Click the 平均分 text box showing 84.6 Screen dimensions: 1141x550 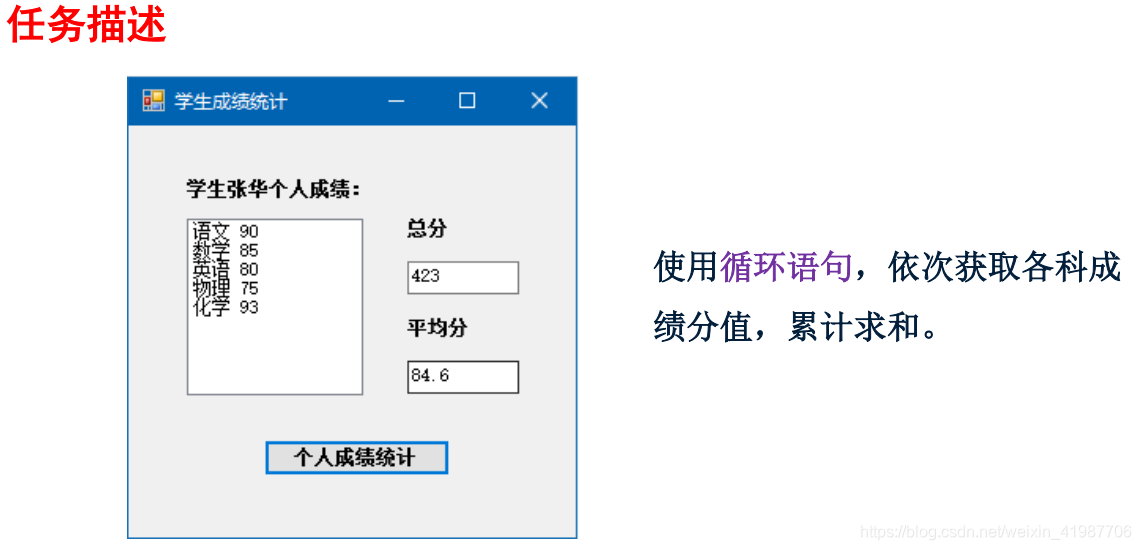[463, 377]
